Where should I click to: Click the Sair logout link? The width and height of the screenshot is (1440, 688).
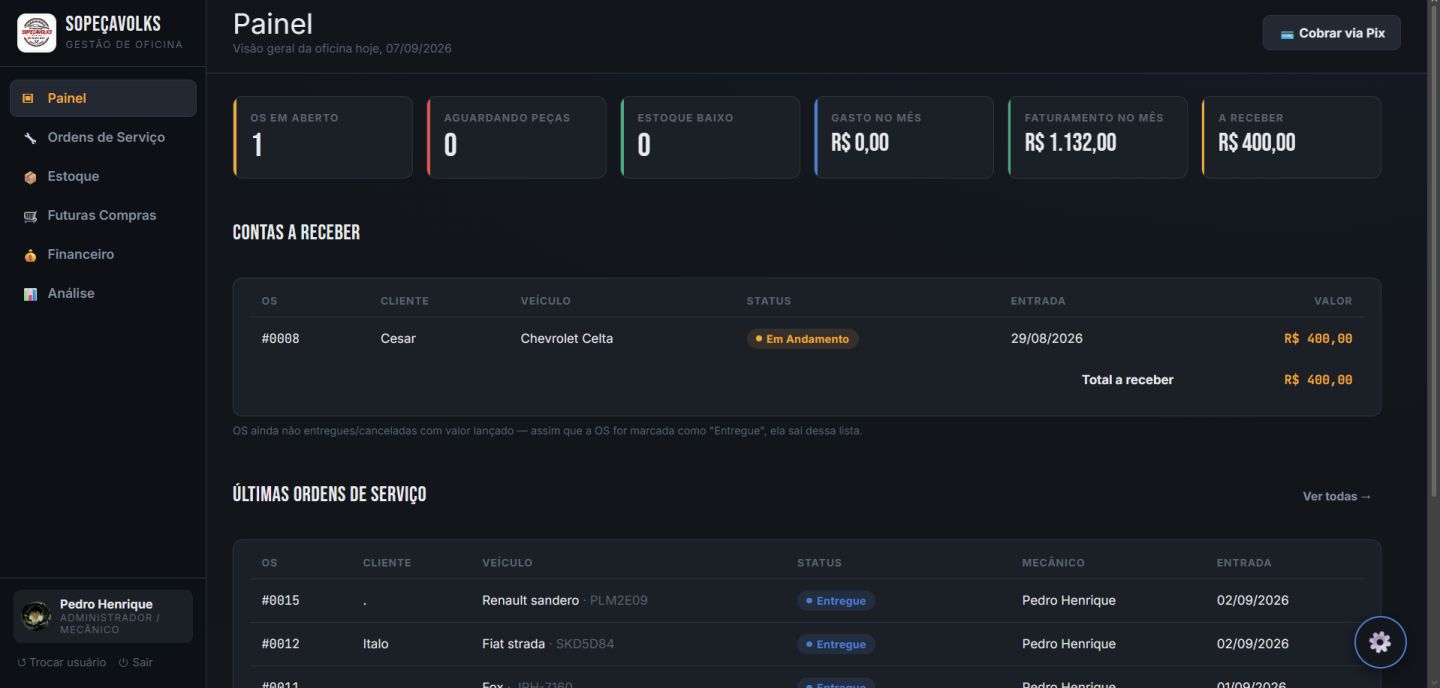(x=136, y=662)
